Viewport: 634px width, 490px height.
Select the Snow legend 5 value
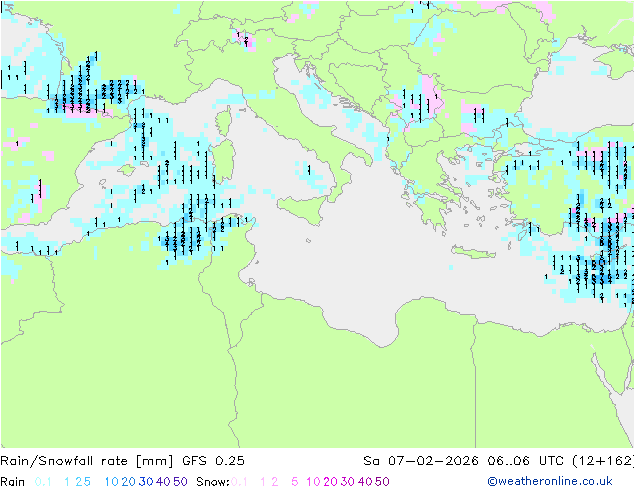(295, 482)
